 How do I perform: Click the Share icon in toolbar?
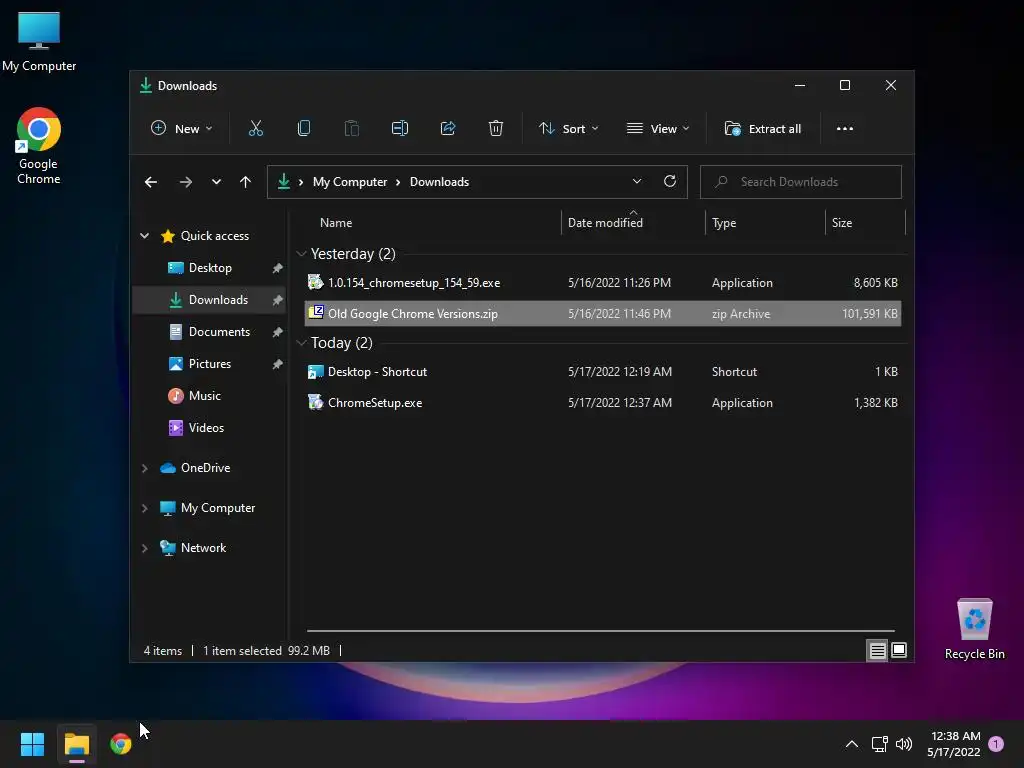pos(448,129)
